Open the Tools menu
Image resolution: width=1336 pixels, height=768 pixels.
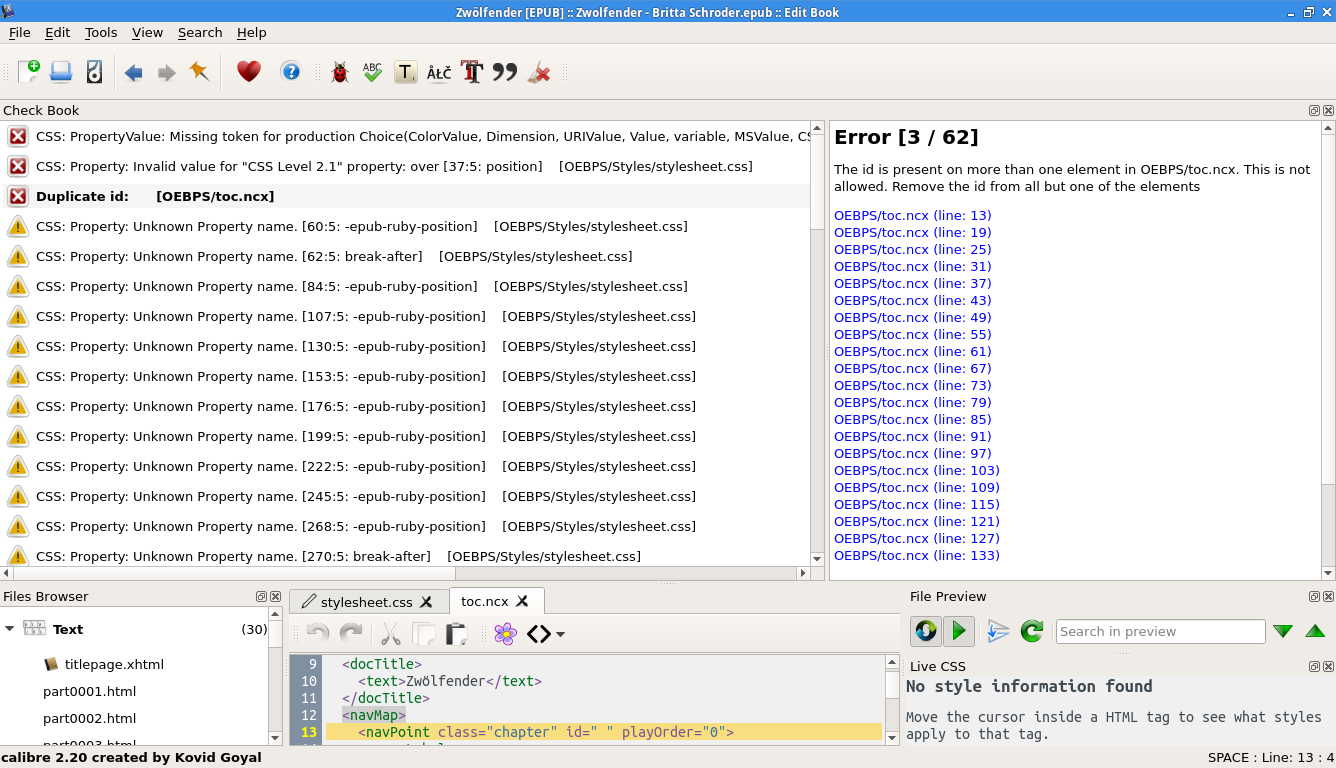100,32
